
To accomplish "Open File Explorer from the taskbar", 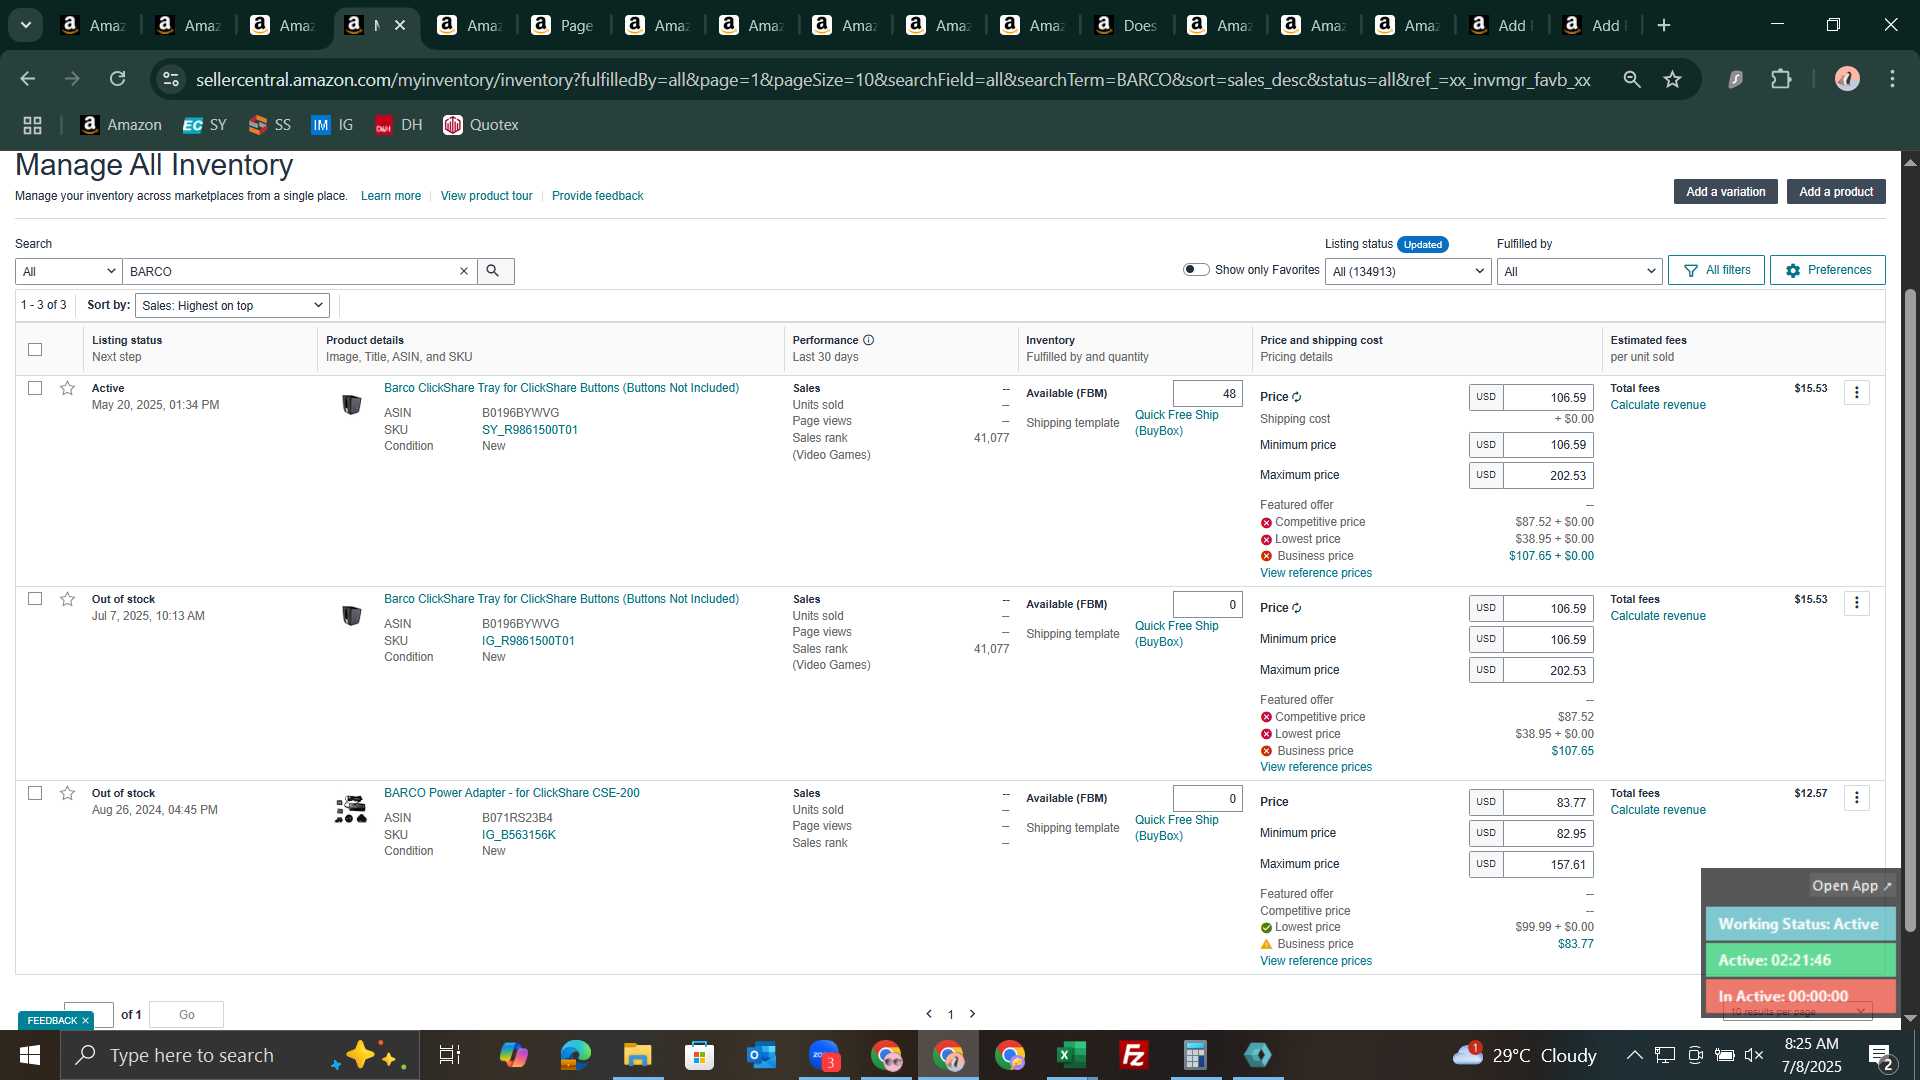I will (x=637, y=1055).
